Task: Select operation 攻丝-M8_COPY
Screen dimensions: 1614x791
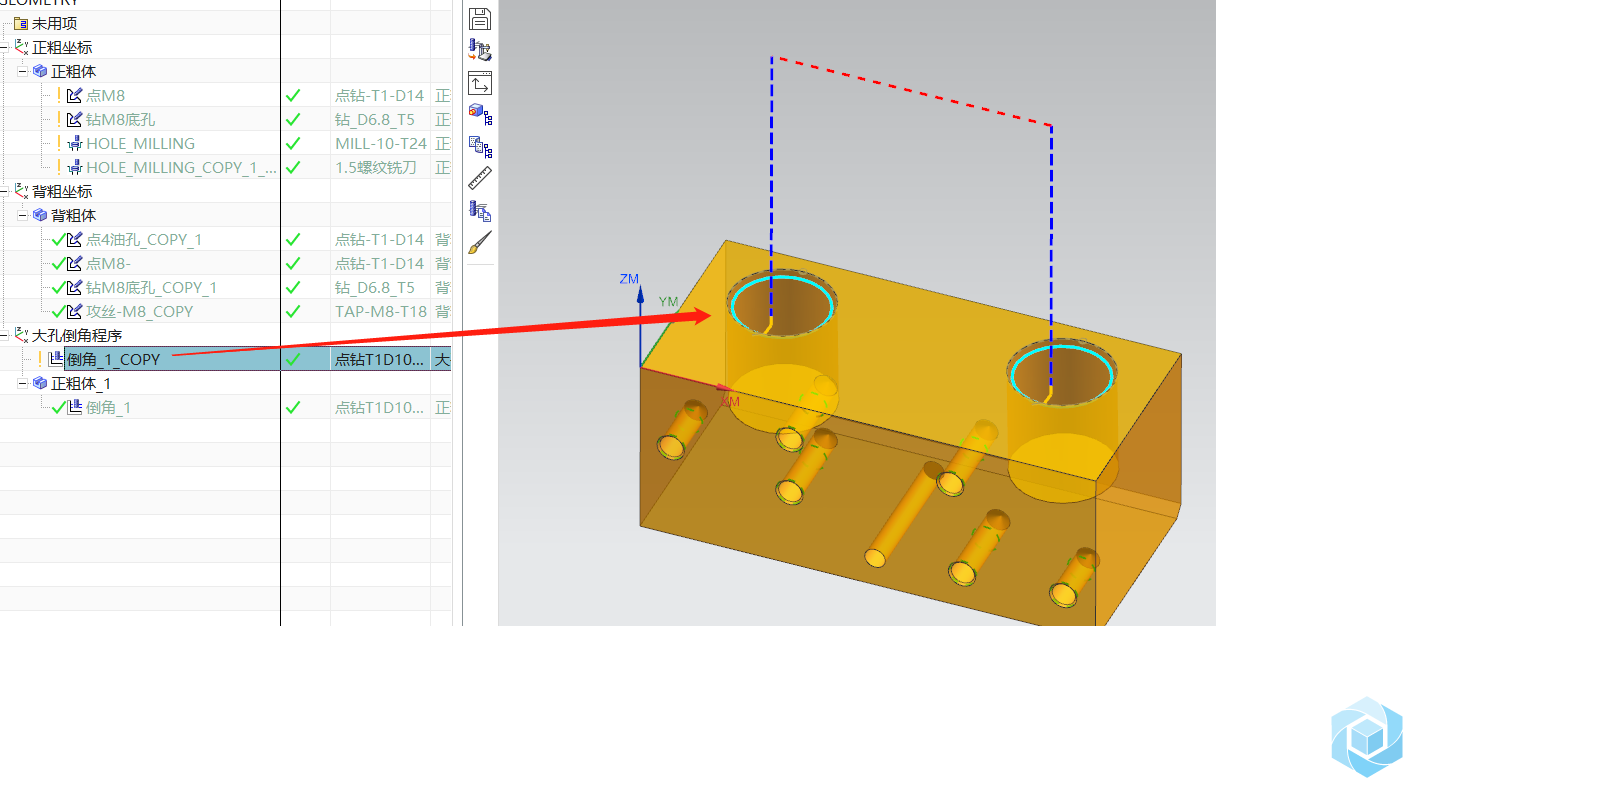Action: (139, 311)
